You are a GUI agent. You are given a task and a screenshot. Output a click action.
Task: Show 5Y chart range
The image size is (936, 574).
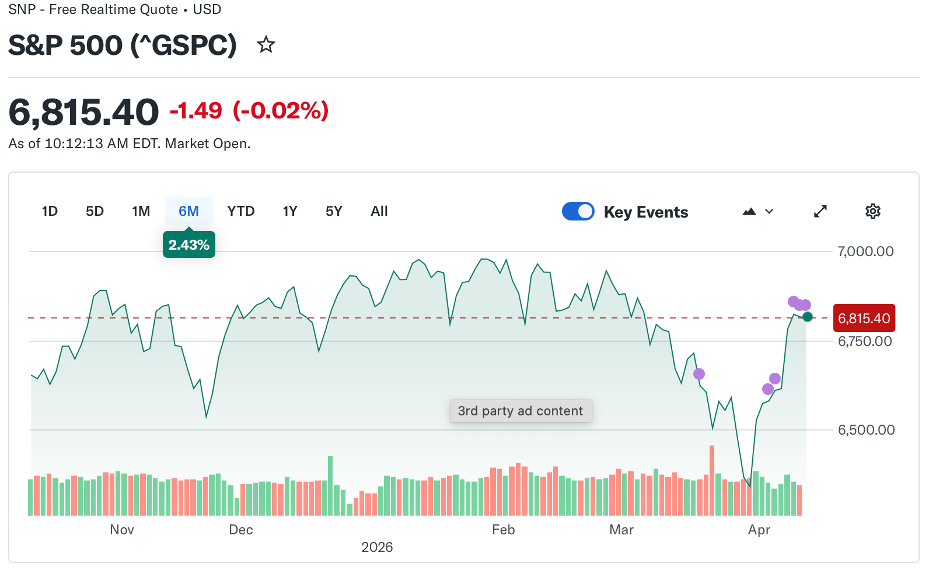tap(334, 211)
